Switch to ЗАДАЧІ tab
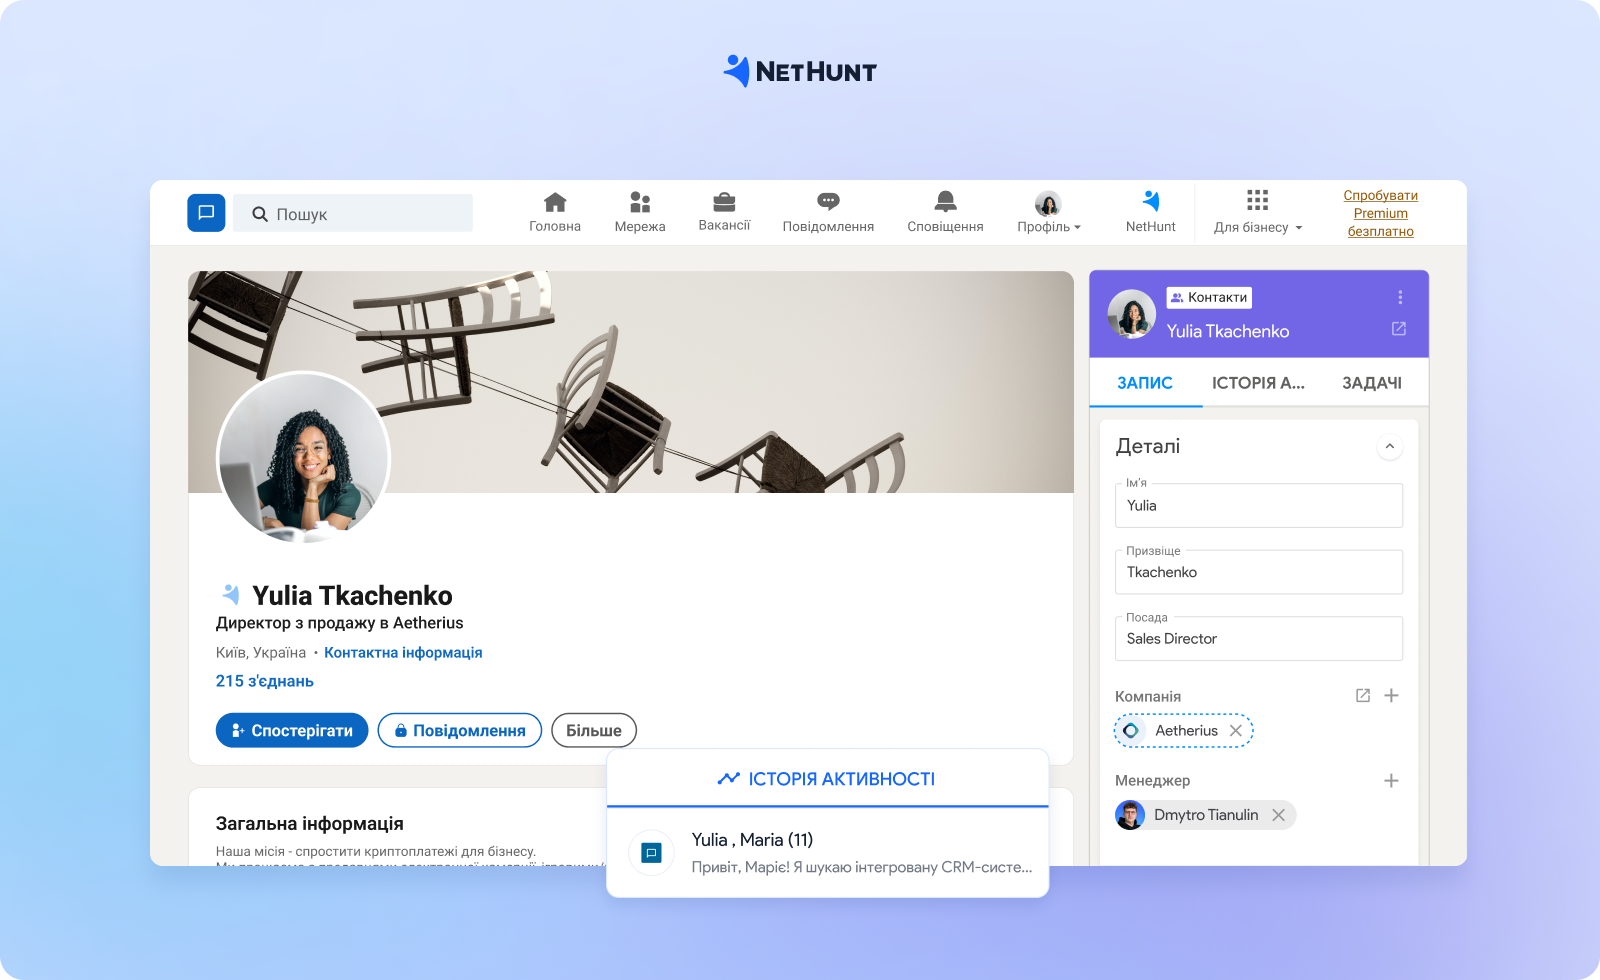 pyautogui.click(x=1371, y=383)
